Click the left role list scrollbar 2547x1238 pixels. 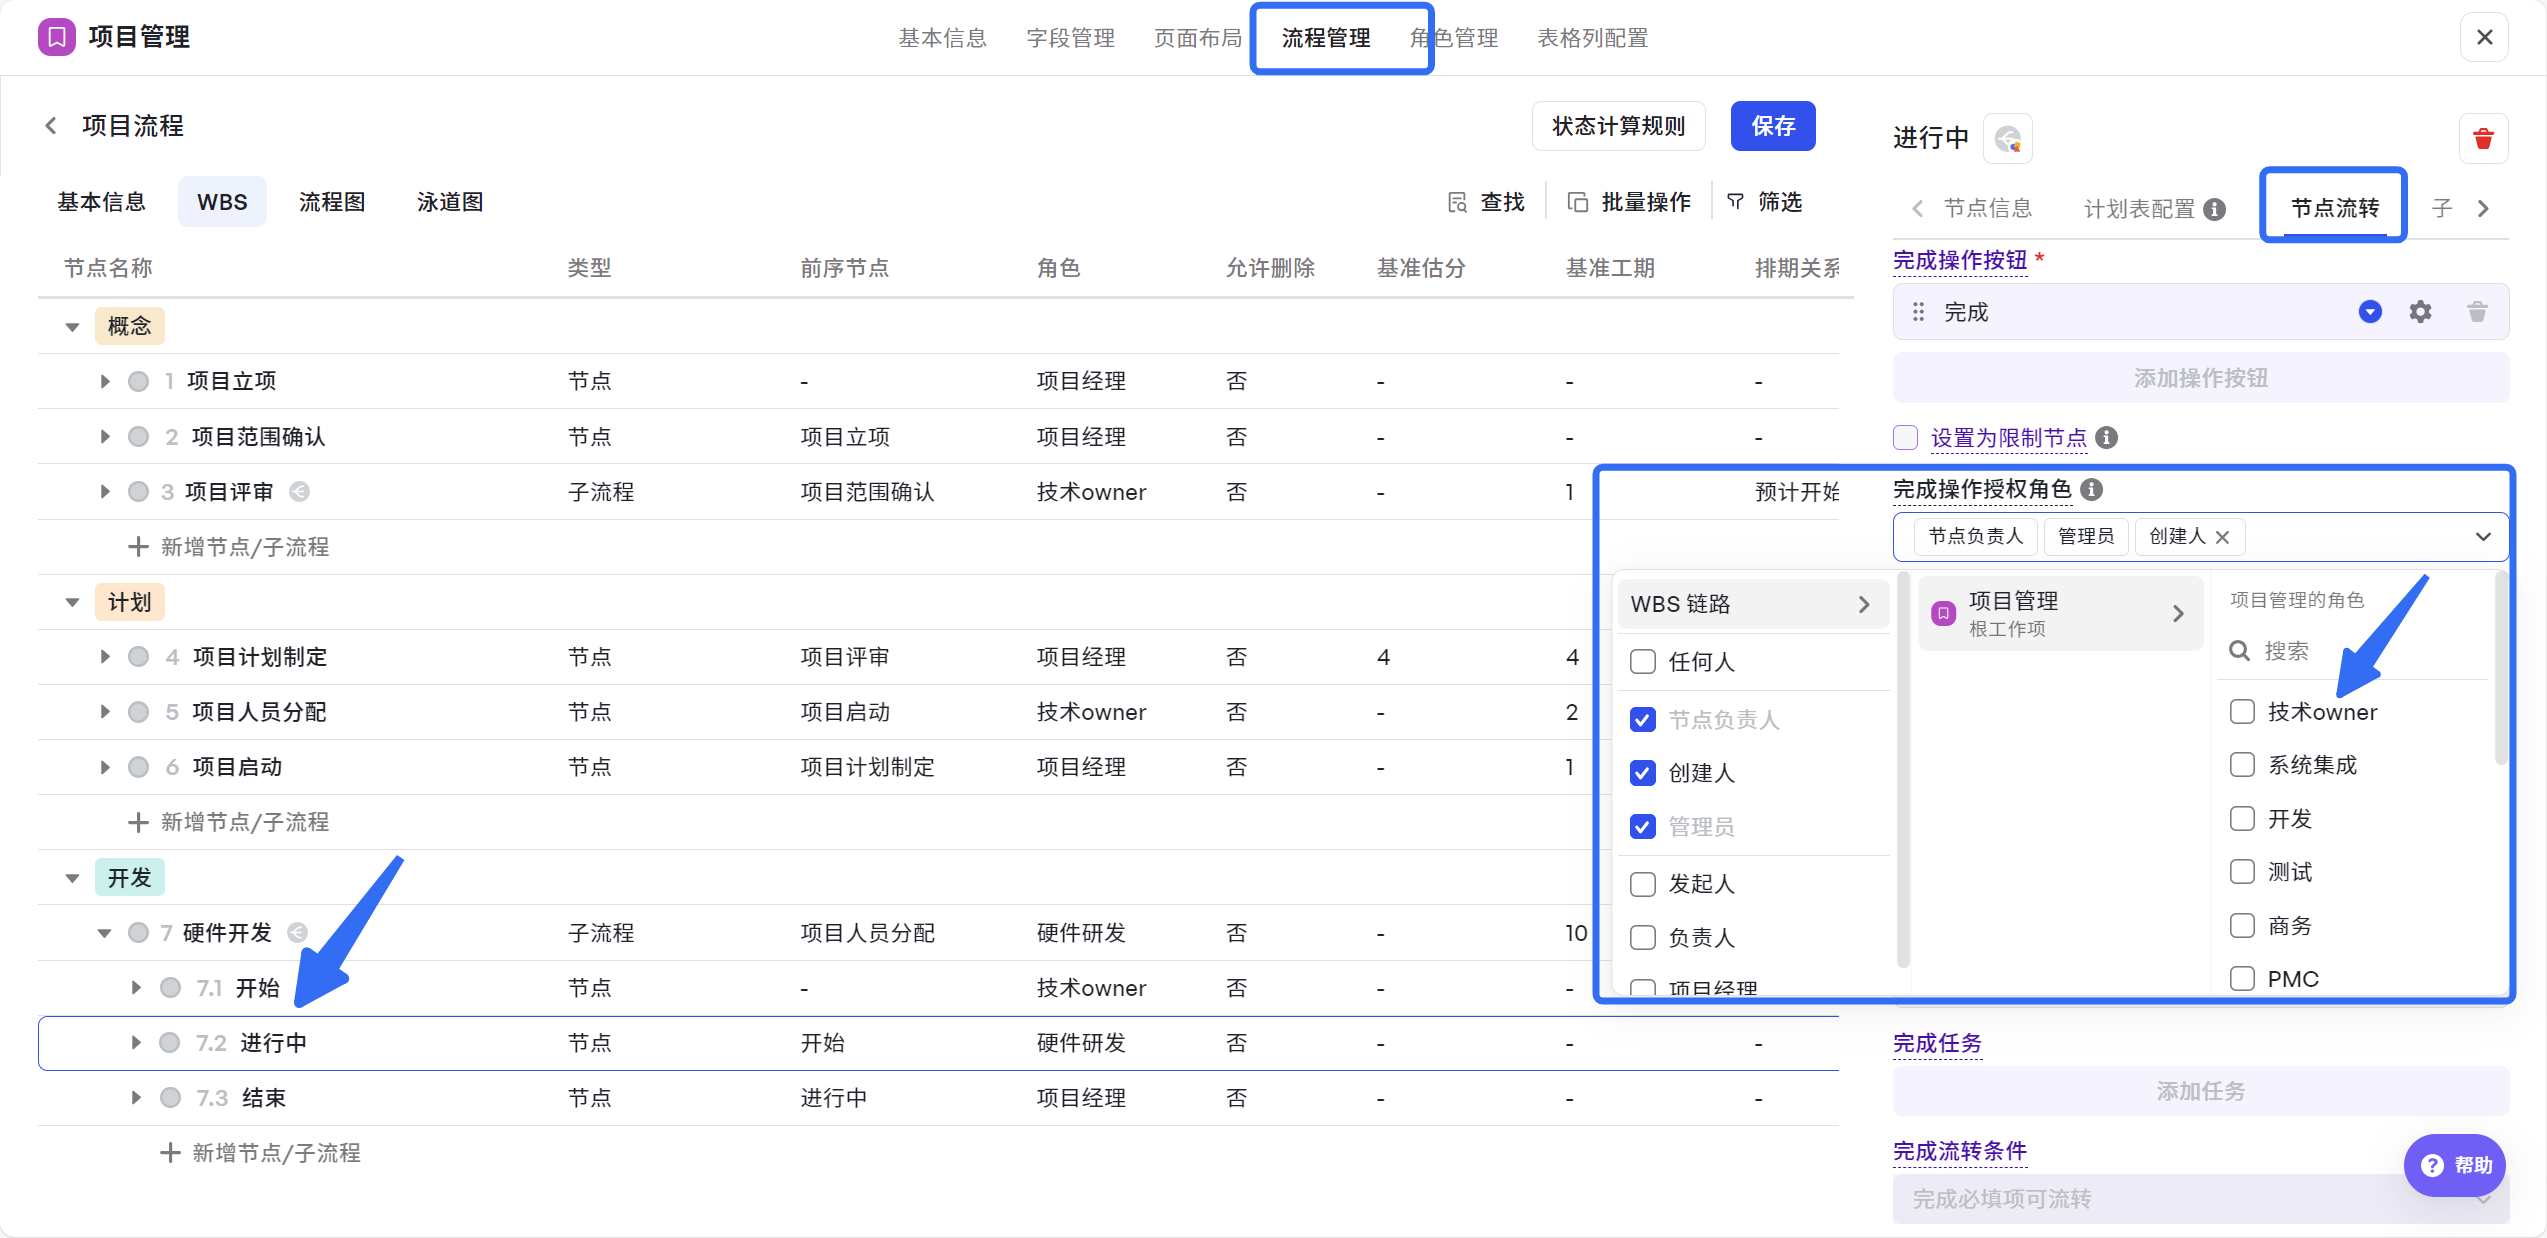1902,770
